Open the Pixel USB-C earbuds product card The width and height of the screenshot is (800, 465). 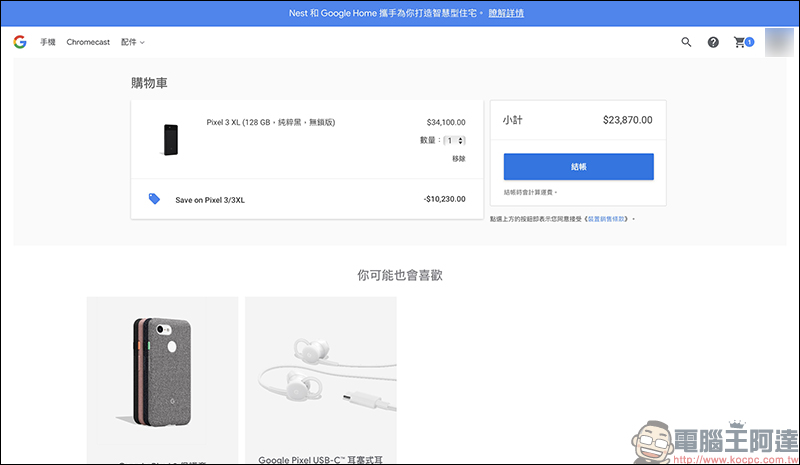tap(320, 380)
